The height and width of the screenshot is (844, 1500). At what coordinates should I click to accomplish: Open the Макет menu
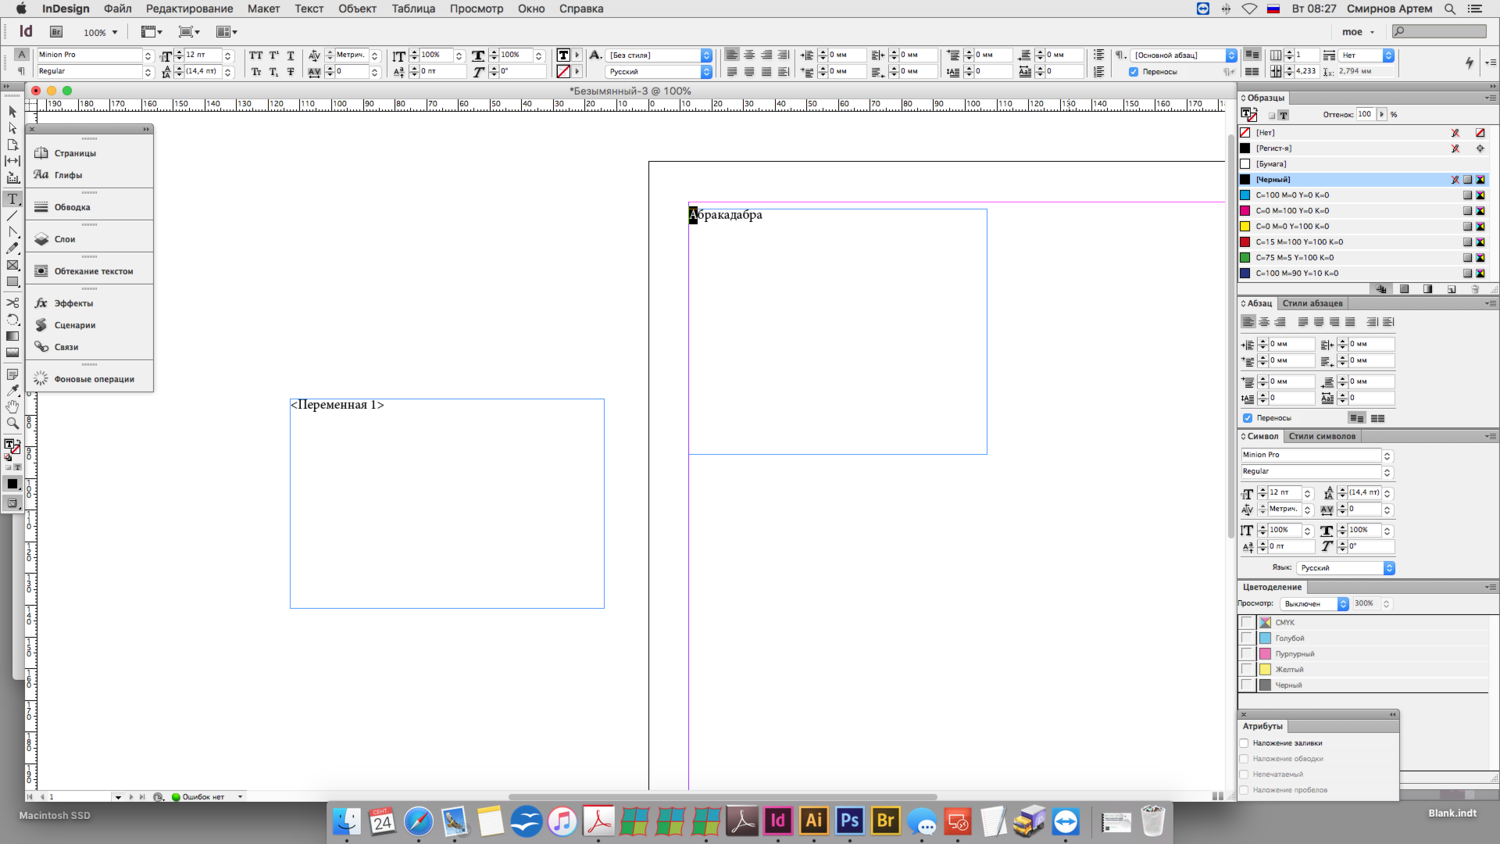263,9
